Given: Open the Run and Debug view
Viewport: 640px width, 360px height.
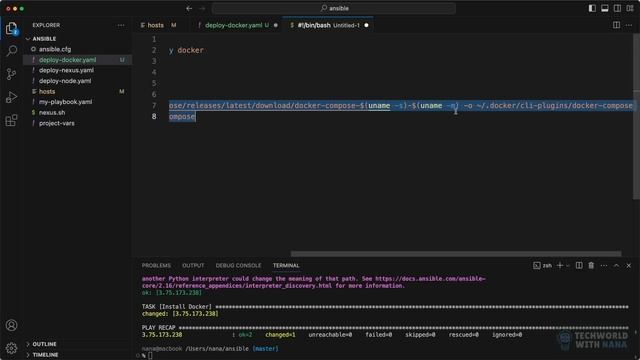Looking at the screenshot, I should 11,97.
